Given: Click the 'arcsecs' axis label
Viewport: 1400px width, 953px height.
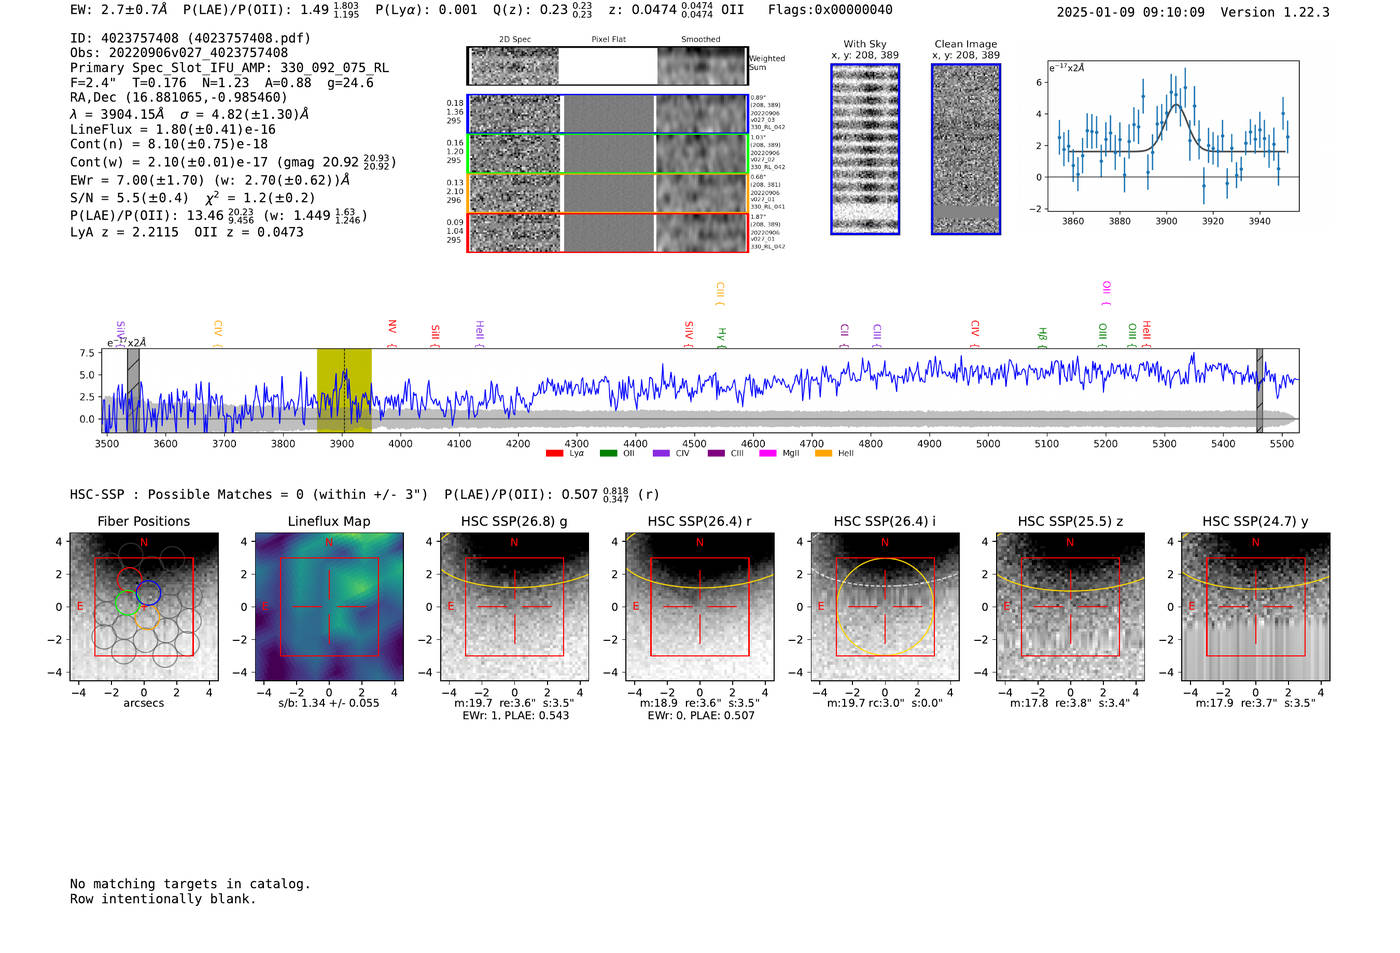Looking at the screenshot, I should point(144,703).
